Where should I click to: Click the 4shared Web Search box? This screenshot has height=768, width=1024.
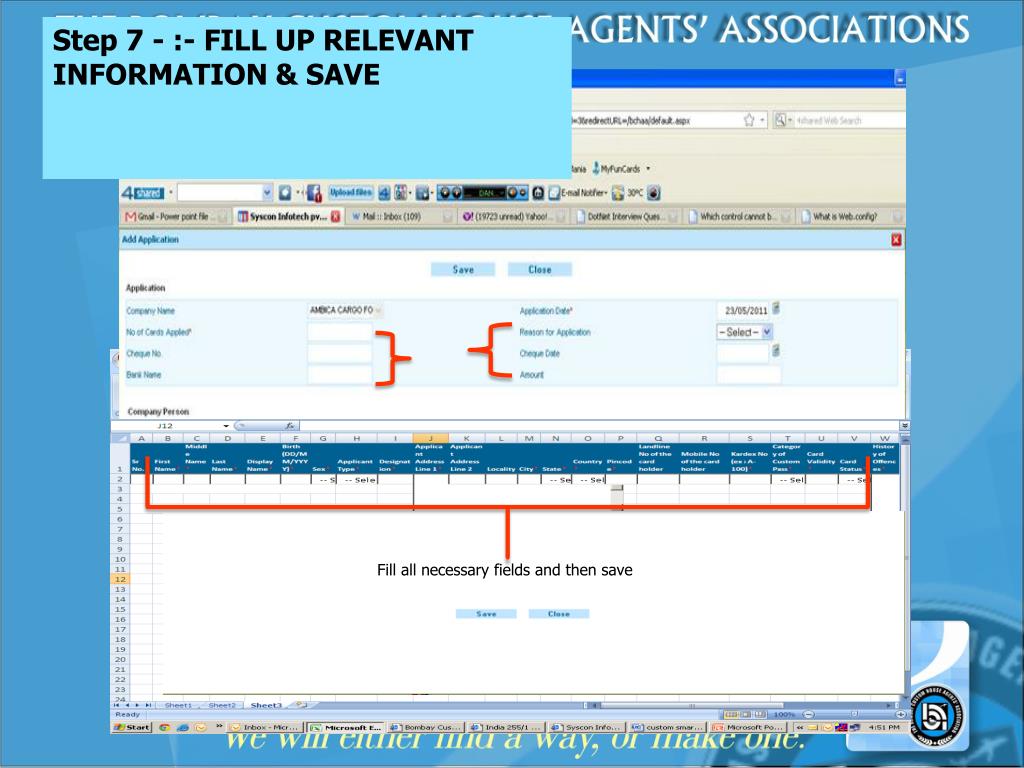click(849, 120)
